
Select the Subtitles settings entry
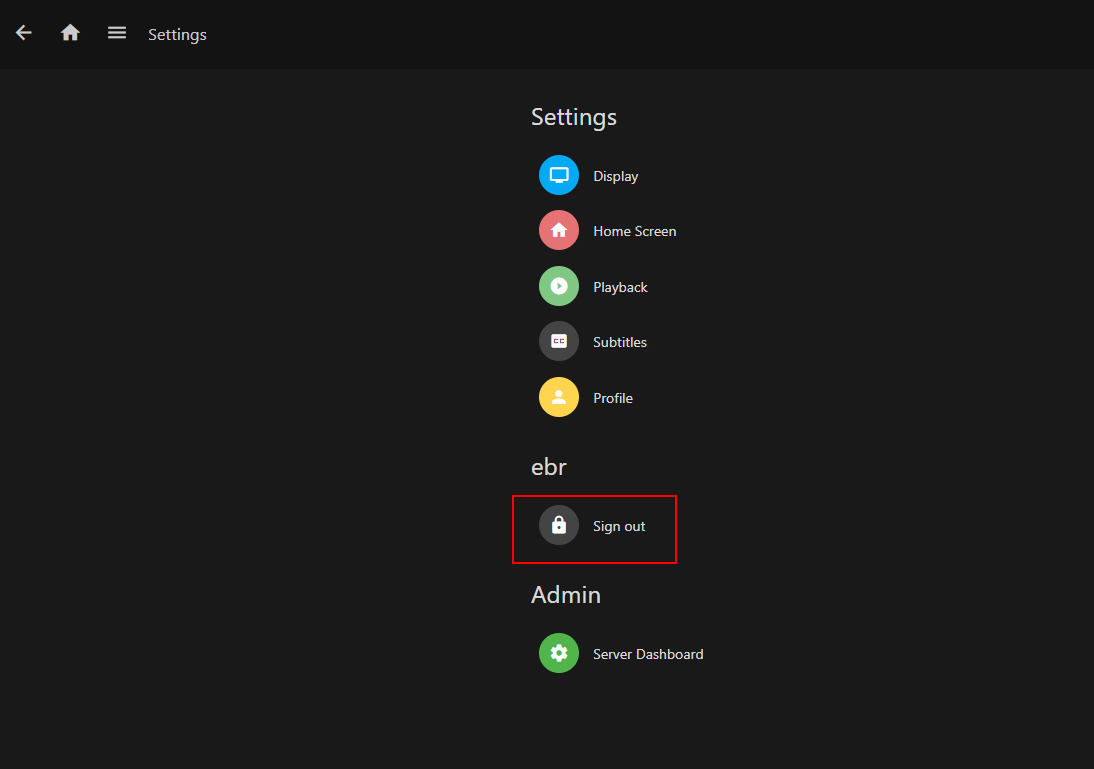(620, 342)
